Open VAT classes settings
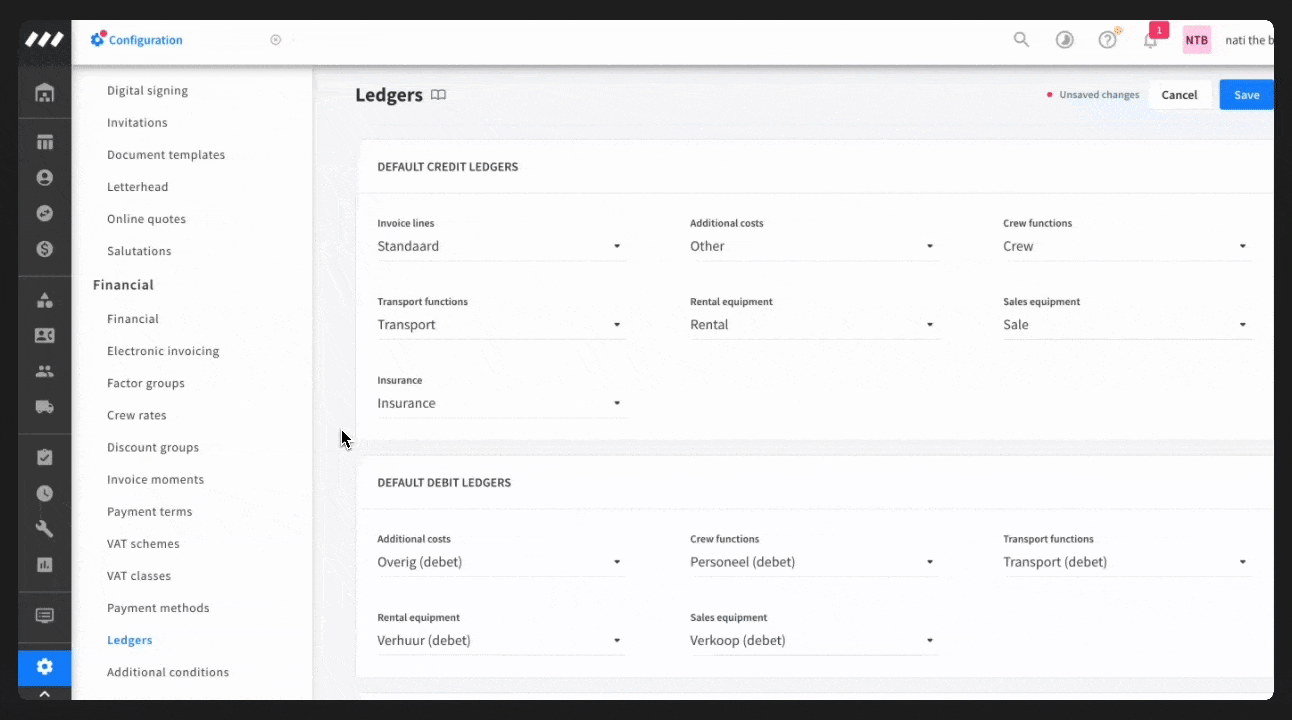This screenshot has width=1292, height=720. tap(139, 576)
